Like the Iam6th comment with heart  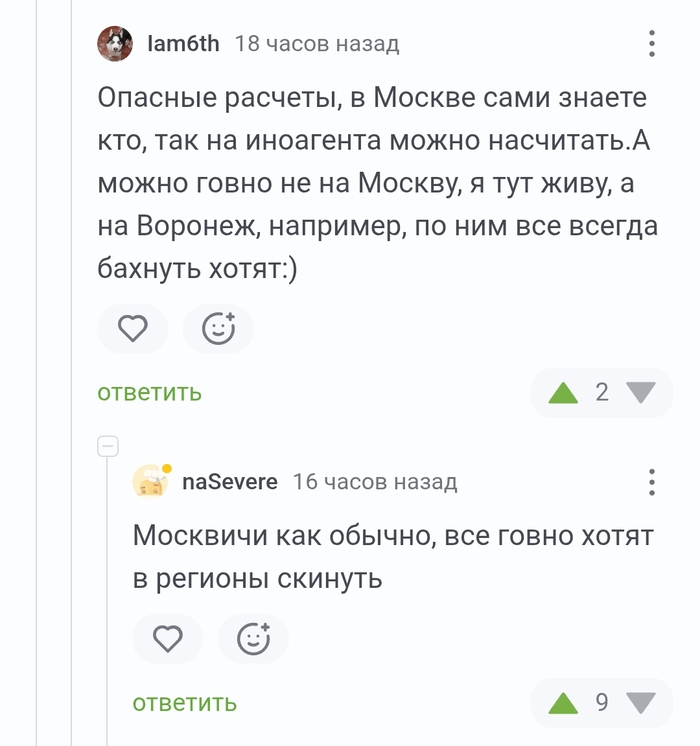coord(133,329)
